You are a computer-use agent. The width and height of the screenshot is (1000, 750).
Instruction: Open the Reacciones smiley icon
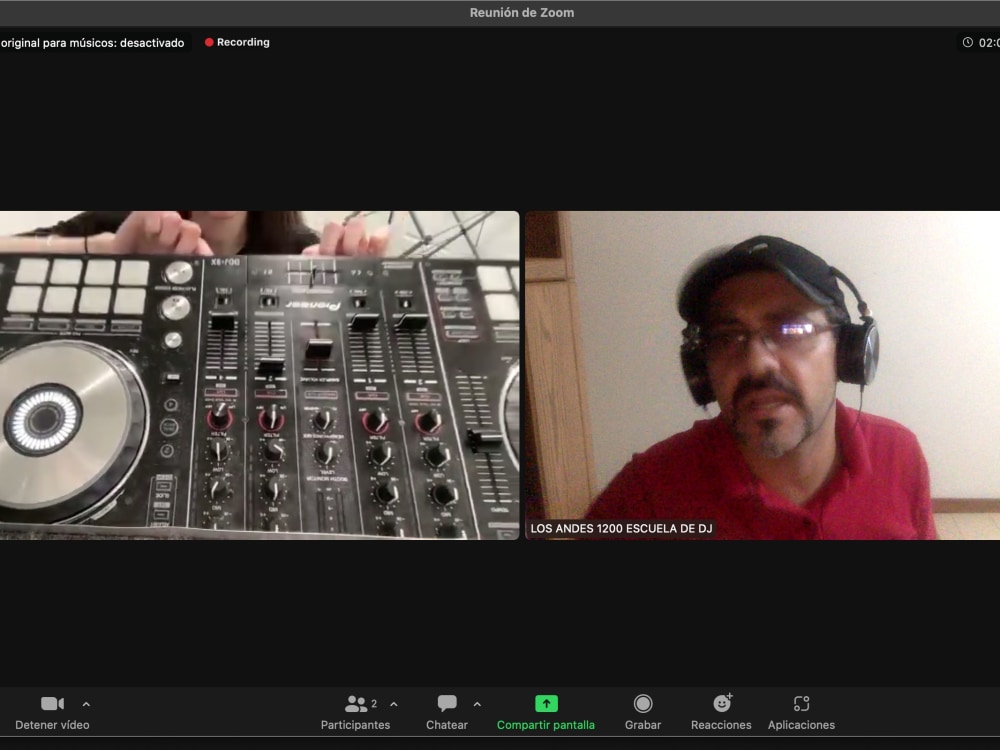coord(723,703)
